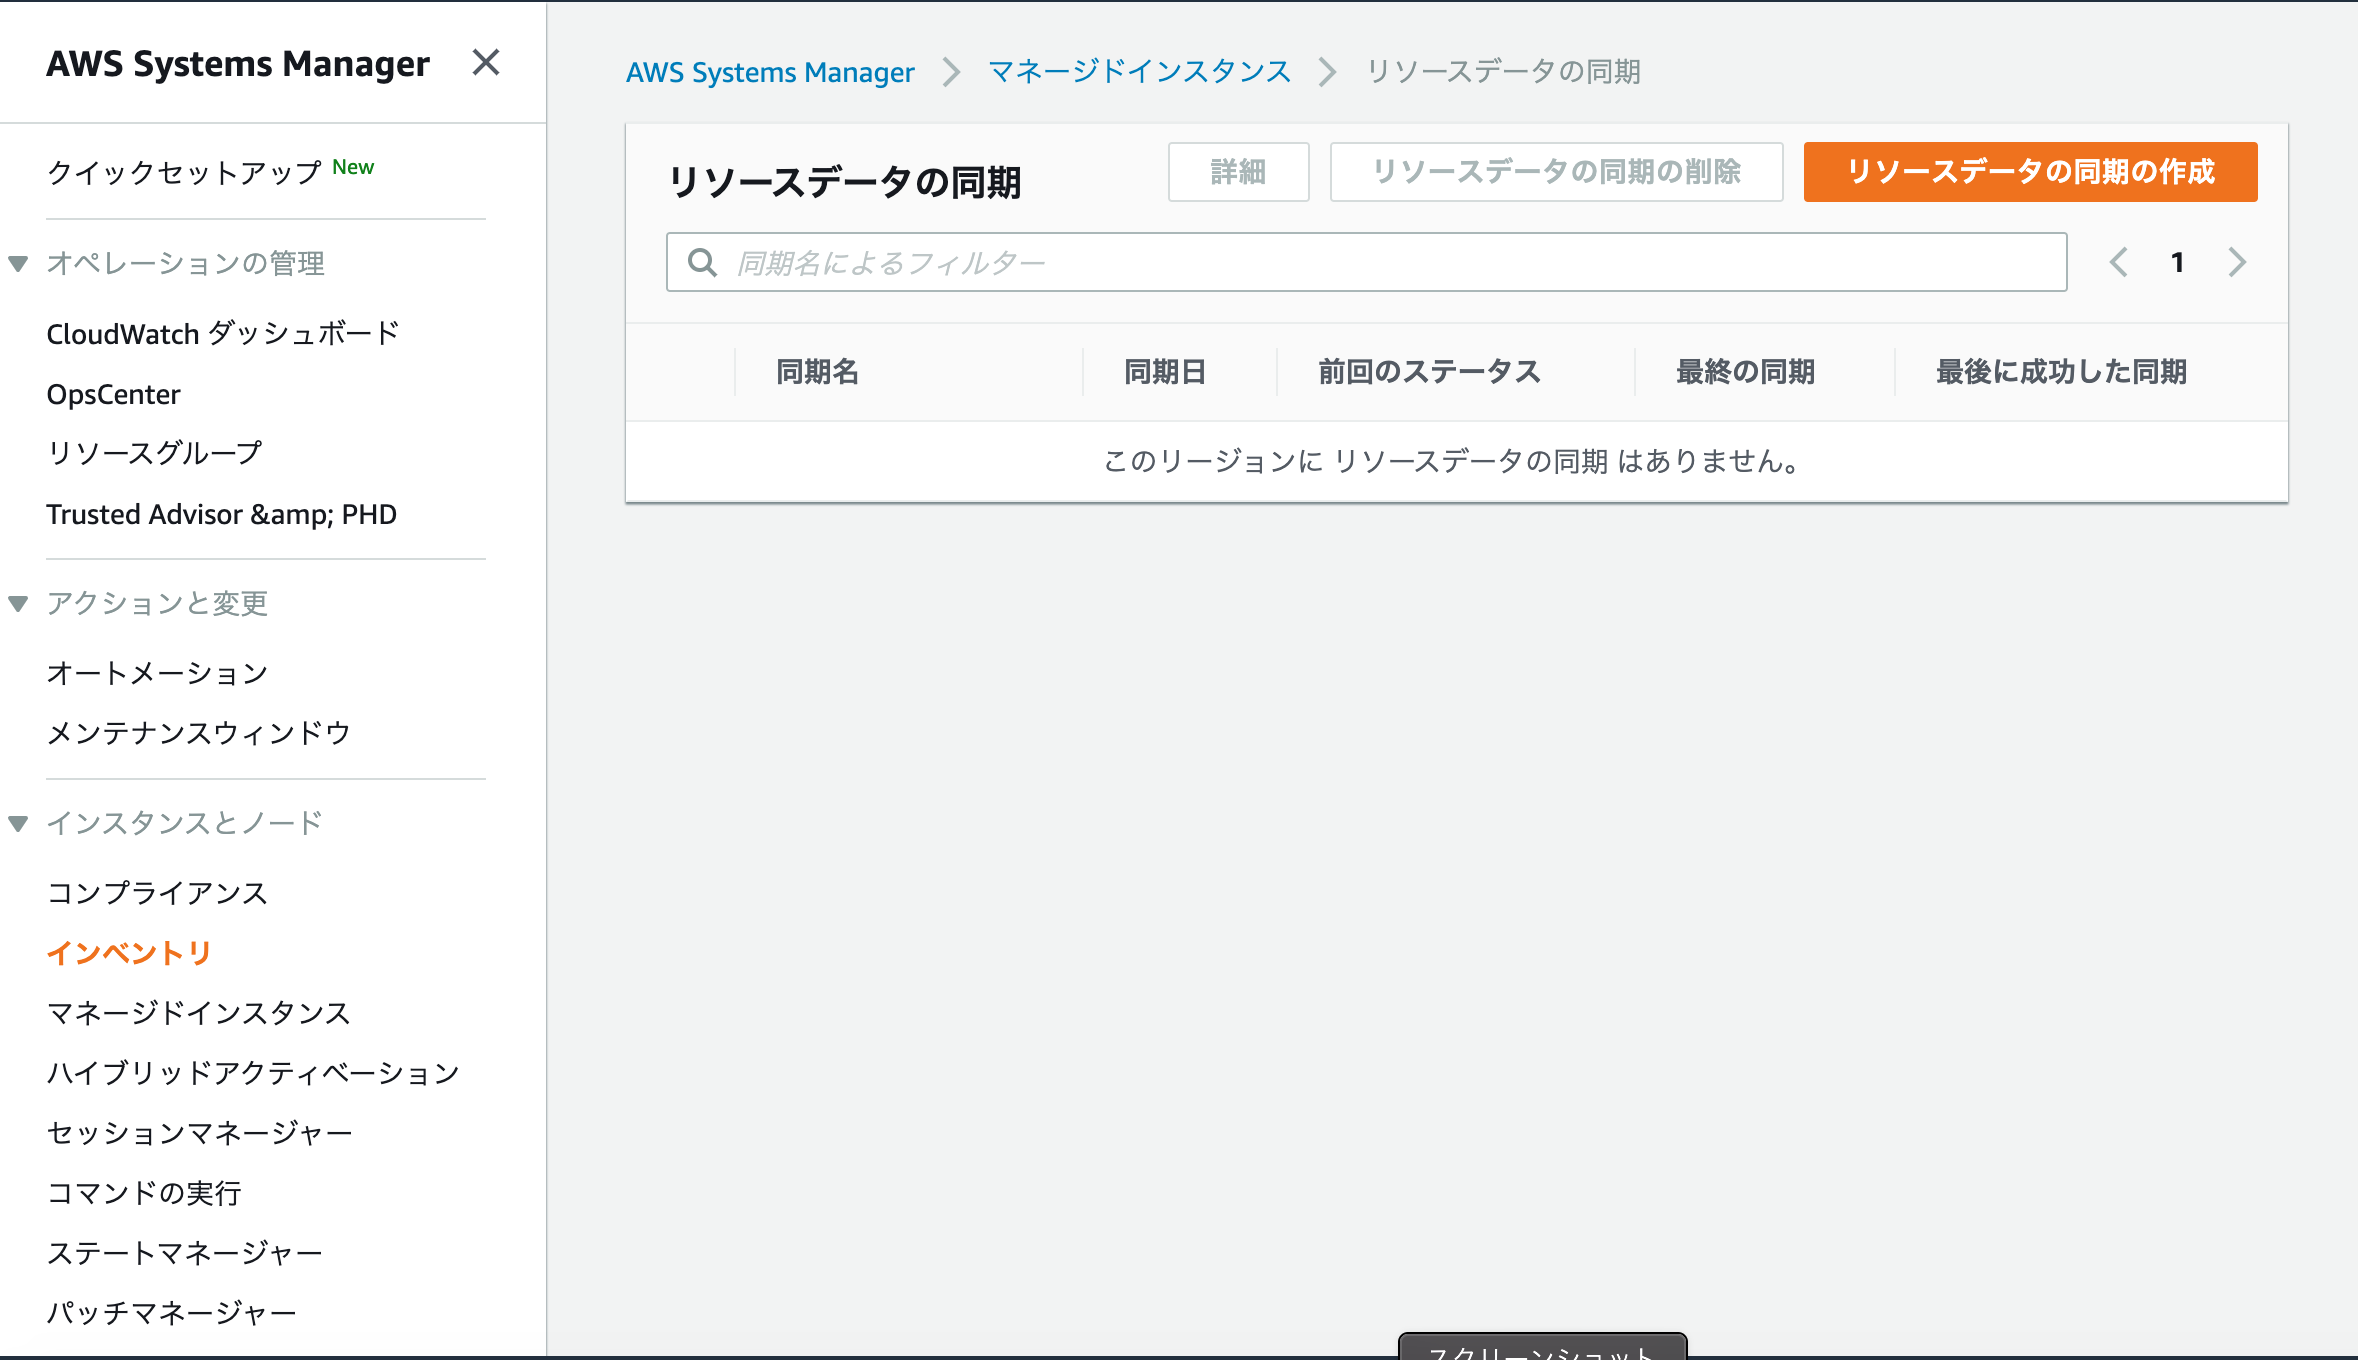This screenshot has height=1360, width=2358.
Task: Click AWS Systems Manager breadcrumb link
Action: click(x=770, y=72)
